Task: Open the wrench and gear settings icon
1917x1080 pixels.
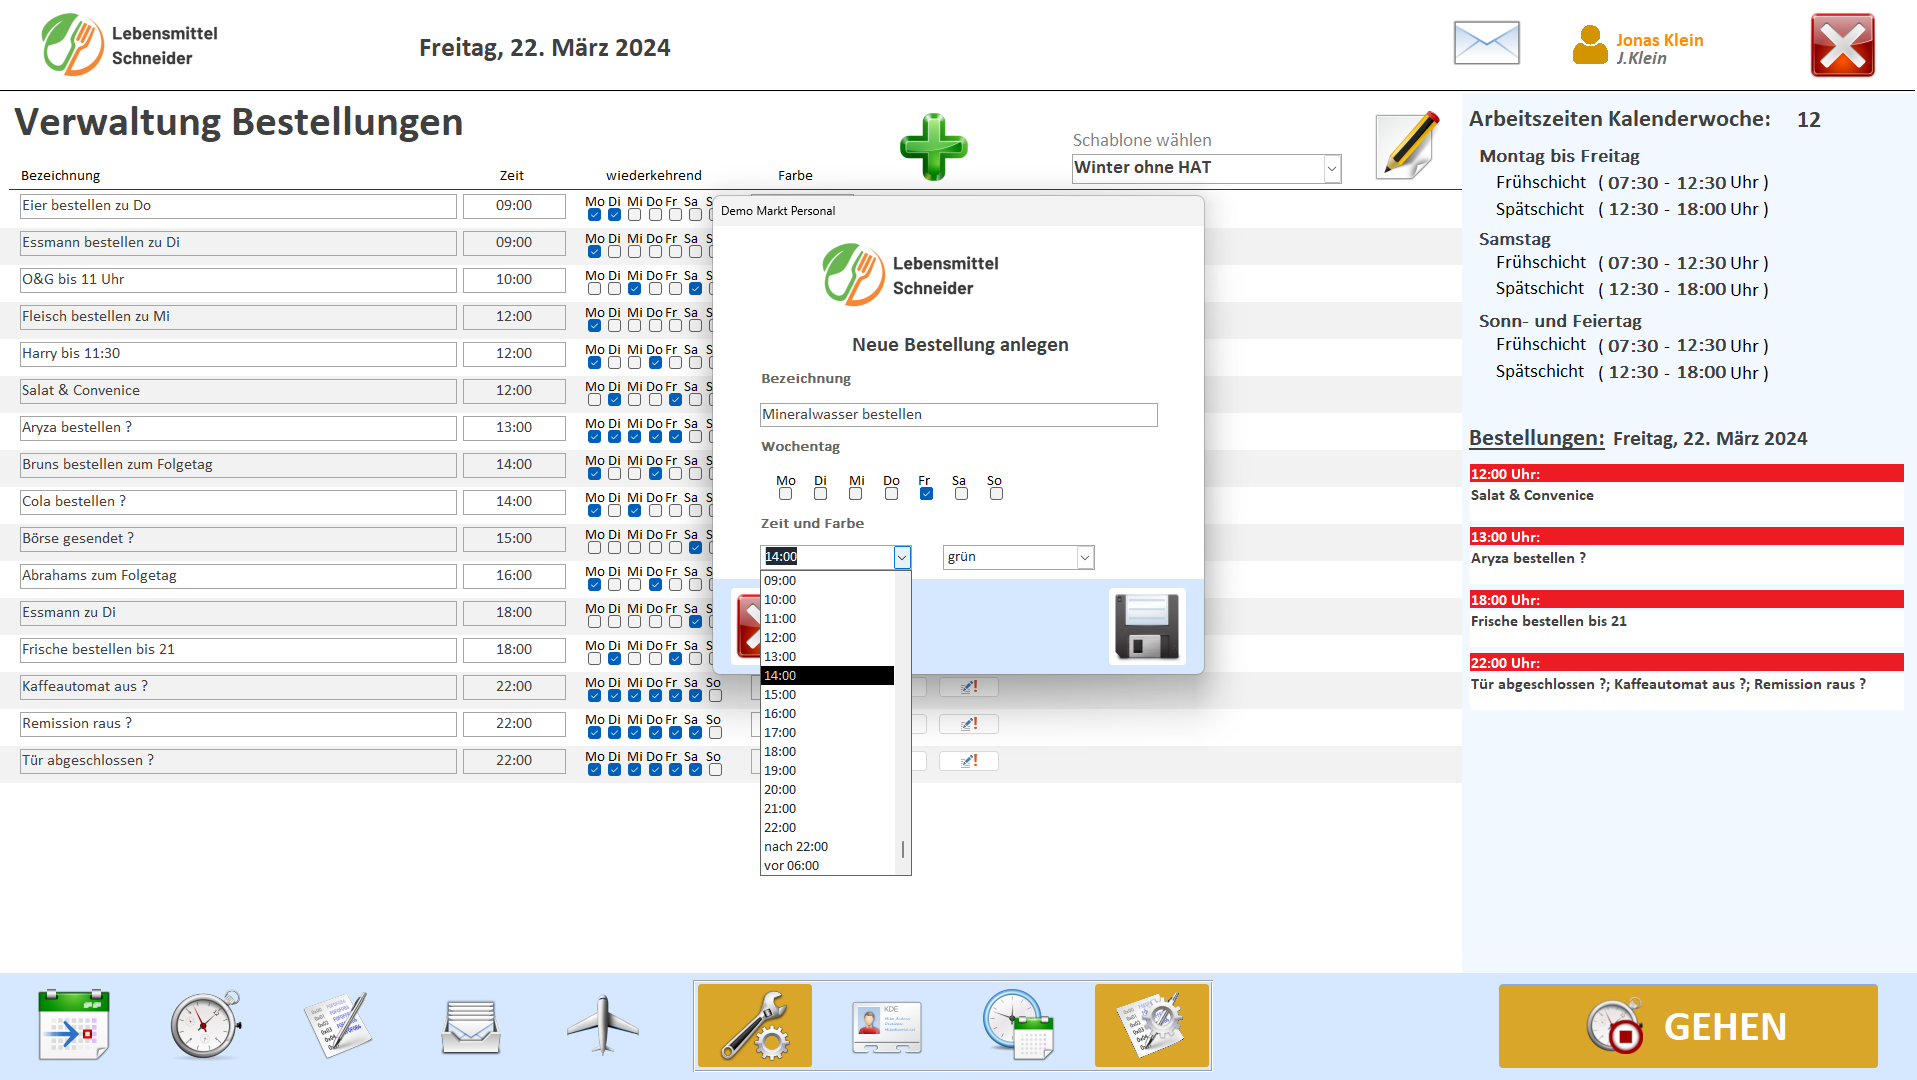Action: click(x=754, y=1026)
